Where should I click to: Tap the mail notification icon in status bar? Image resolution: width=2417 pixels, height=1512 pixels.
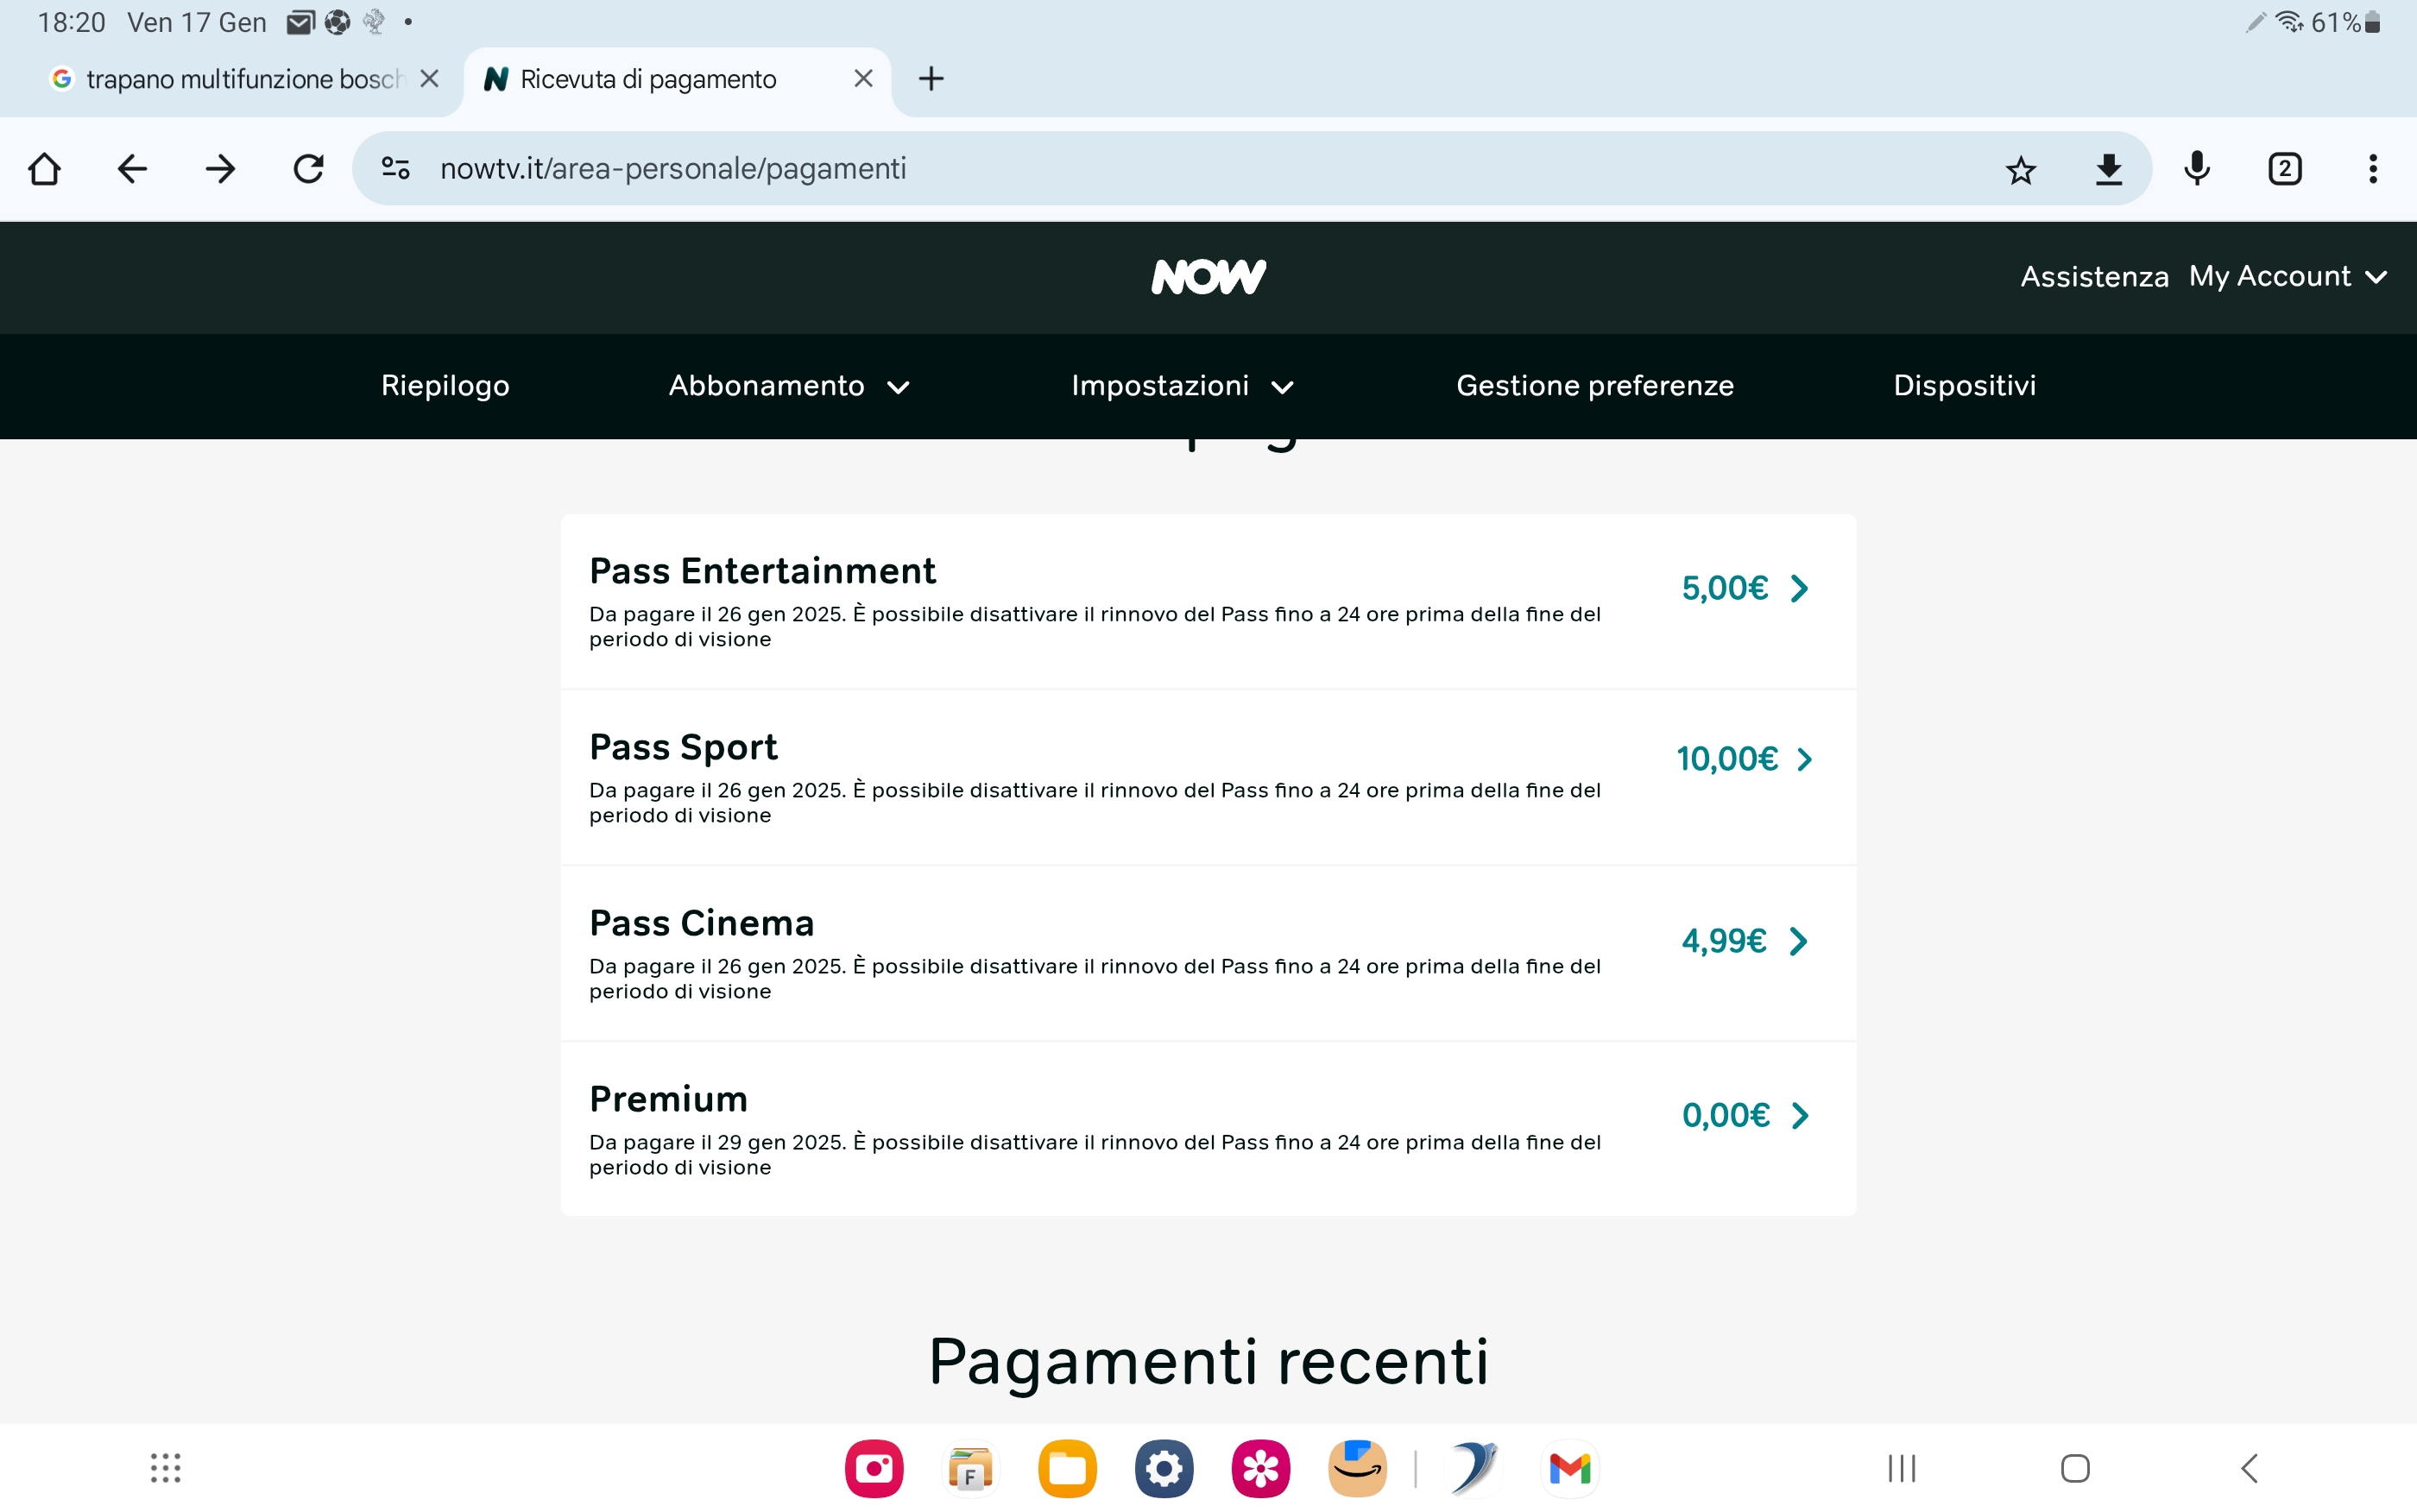(300, 22)
